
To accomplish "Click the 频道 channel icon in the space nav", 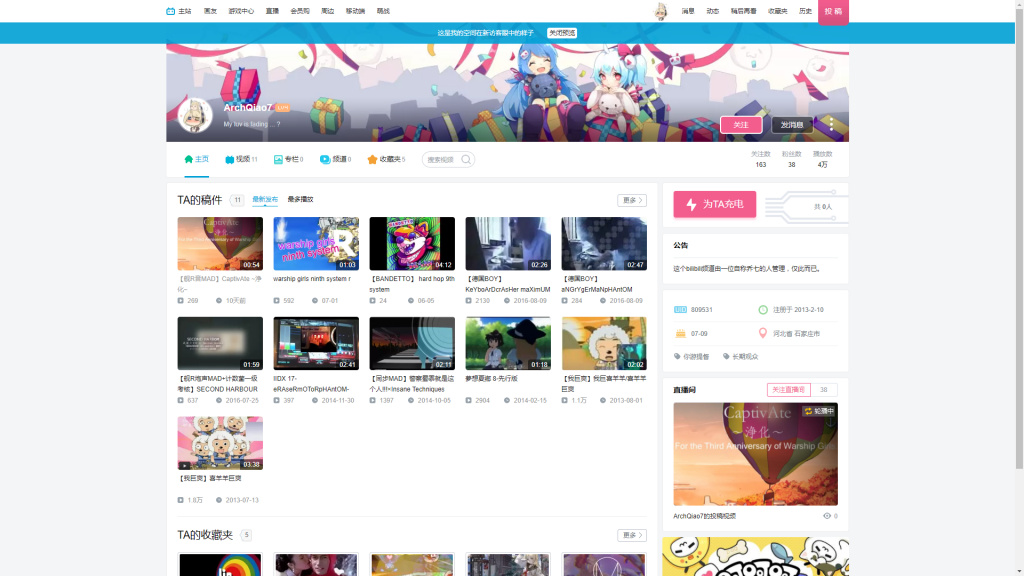I will (x=325, y=159).
